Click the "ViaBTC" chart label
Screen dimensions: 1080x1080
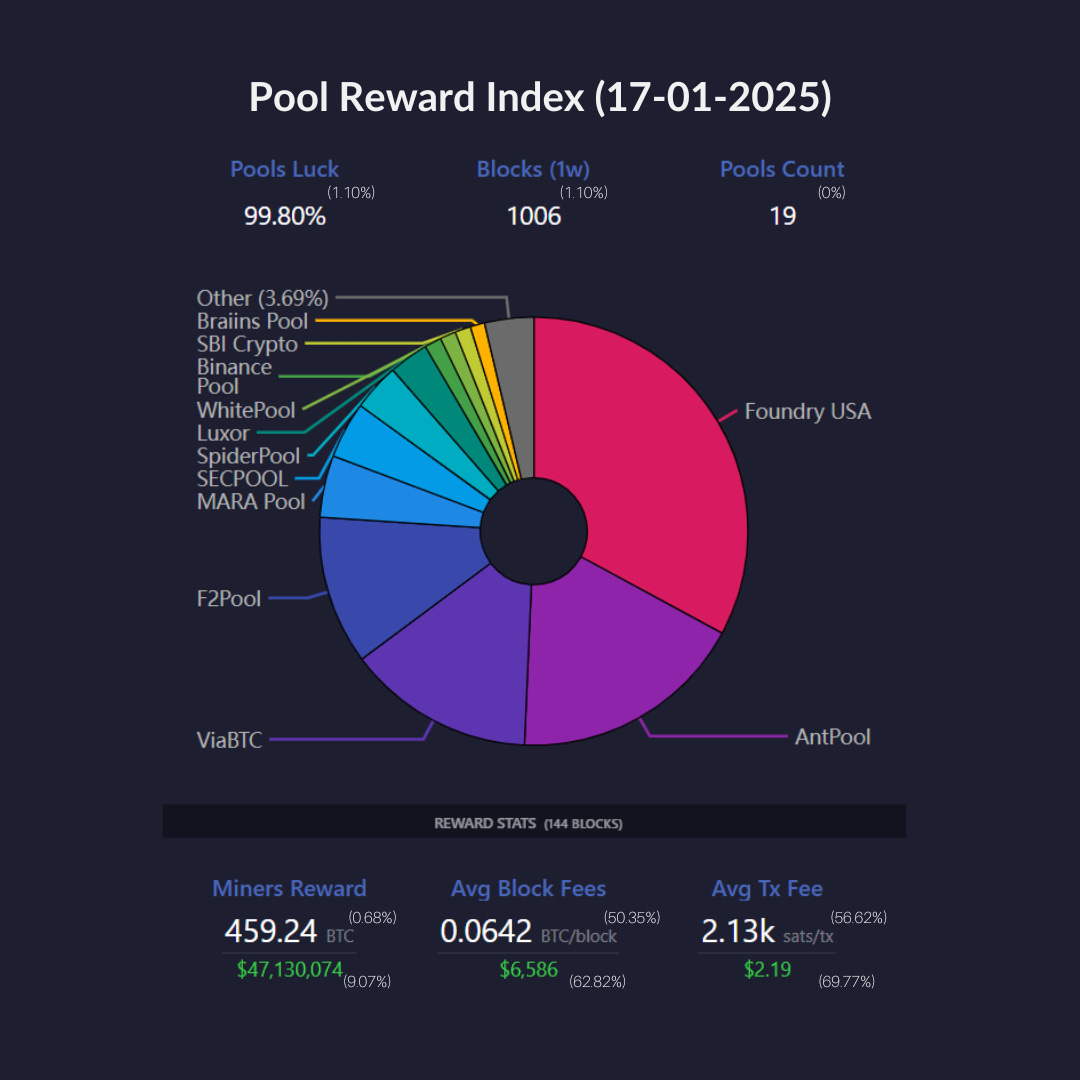pyautogui.click(x=229, y=740)
